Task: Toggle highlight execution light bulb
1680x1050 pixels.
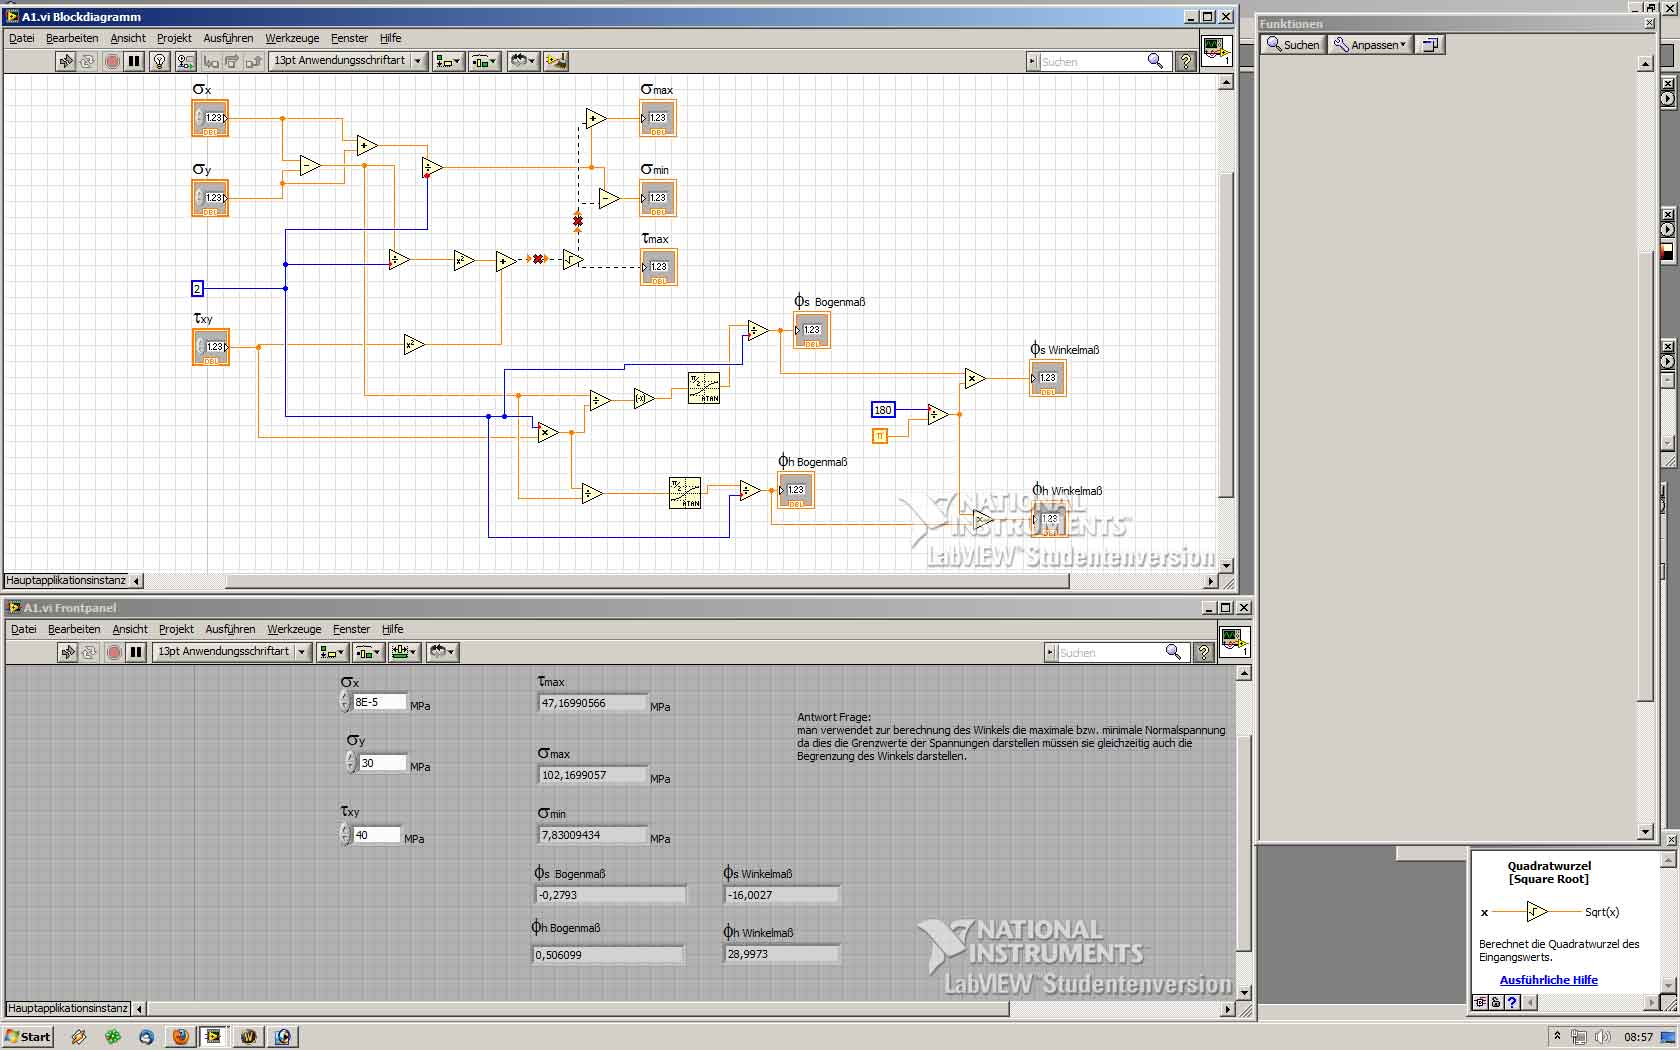Action: [159, 61]
